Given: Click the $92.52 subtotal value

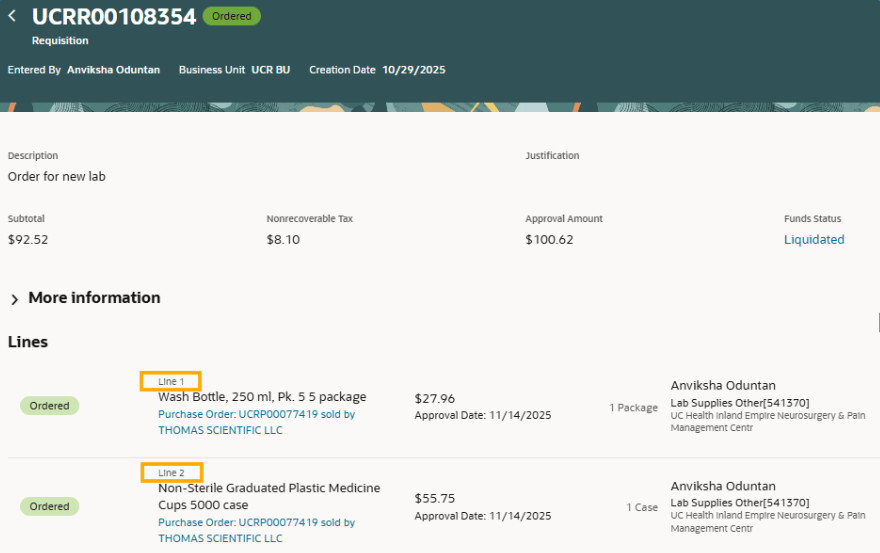Looking at the screenshot, I should [28, 240].
